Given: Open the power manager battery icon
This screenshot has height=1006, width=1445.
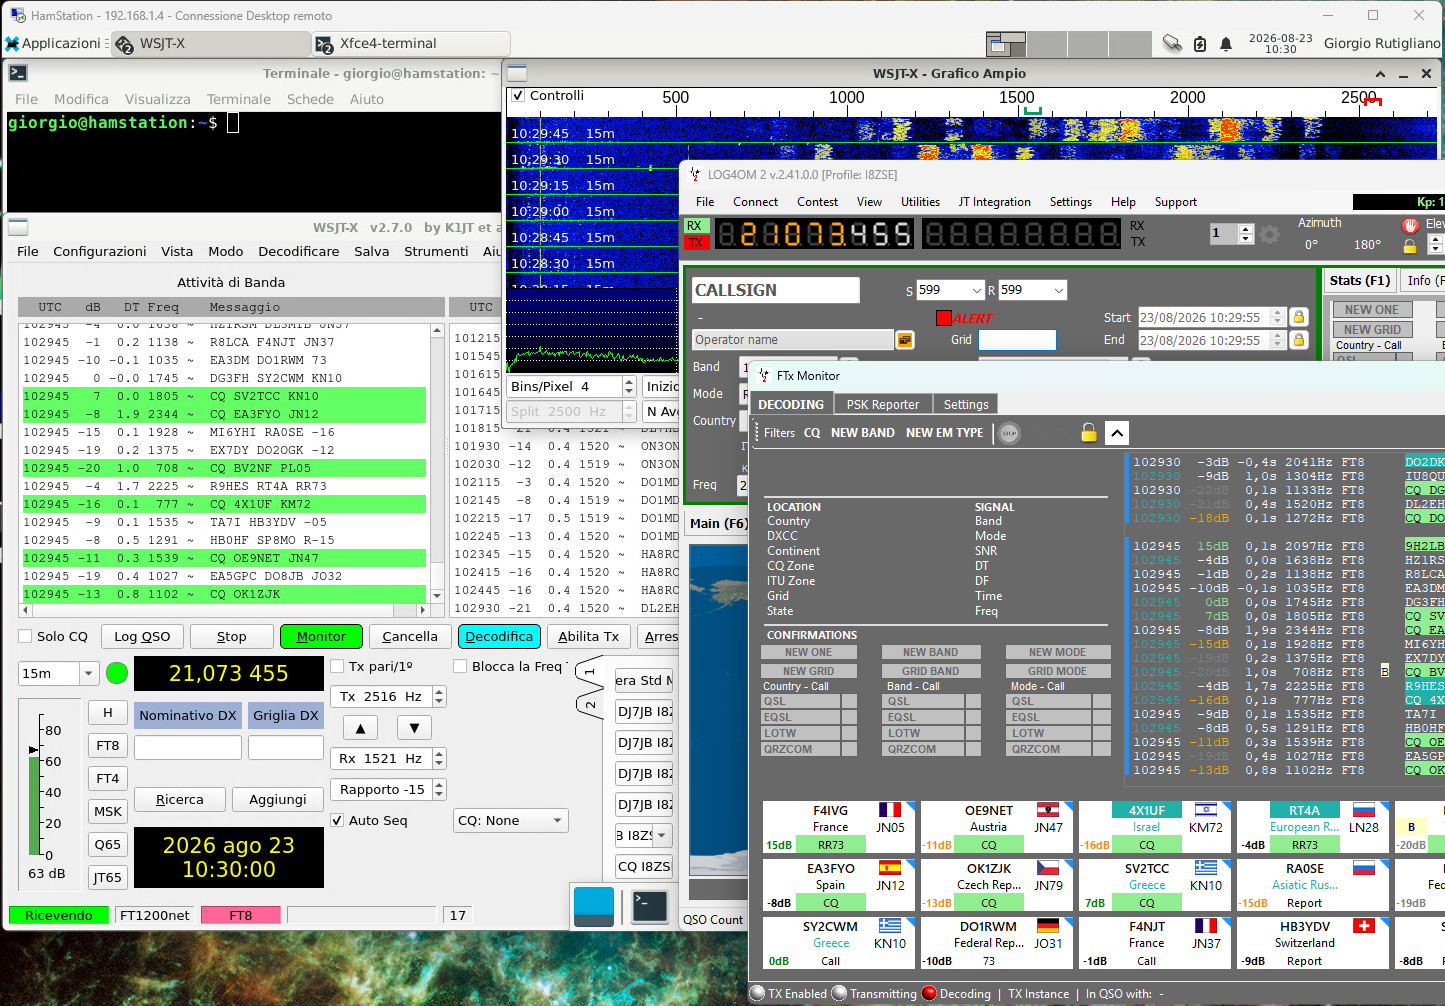Looking at the screenshot, I should coord(1200,43).
